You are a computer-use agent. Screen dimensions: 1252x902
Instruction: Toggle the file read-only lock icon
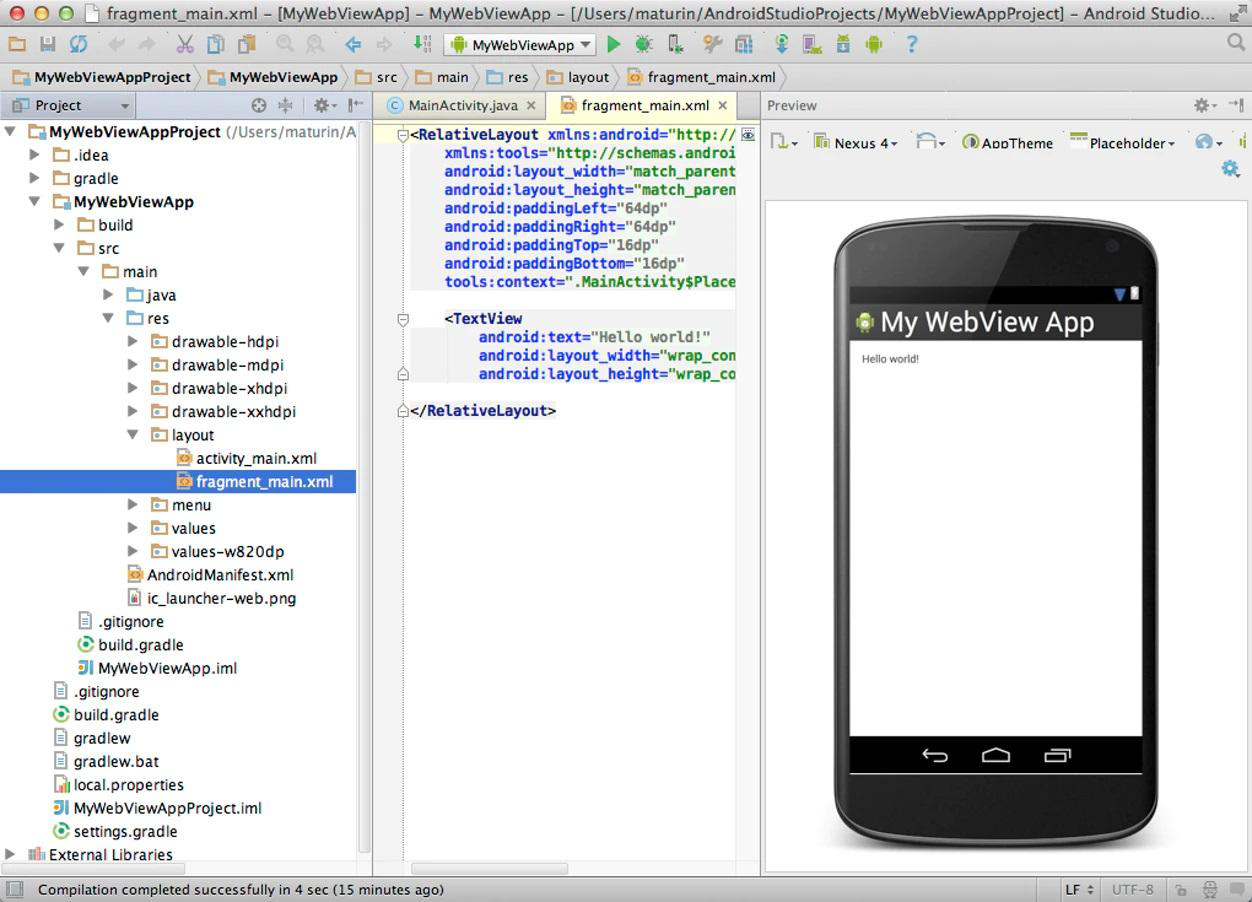tap(1181, 889)
